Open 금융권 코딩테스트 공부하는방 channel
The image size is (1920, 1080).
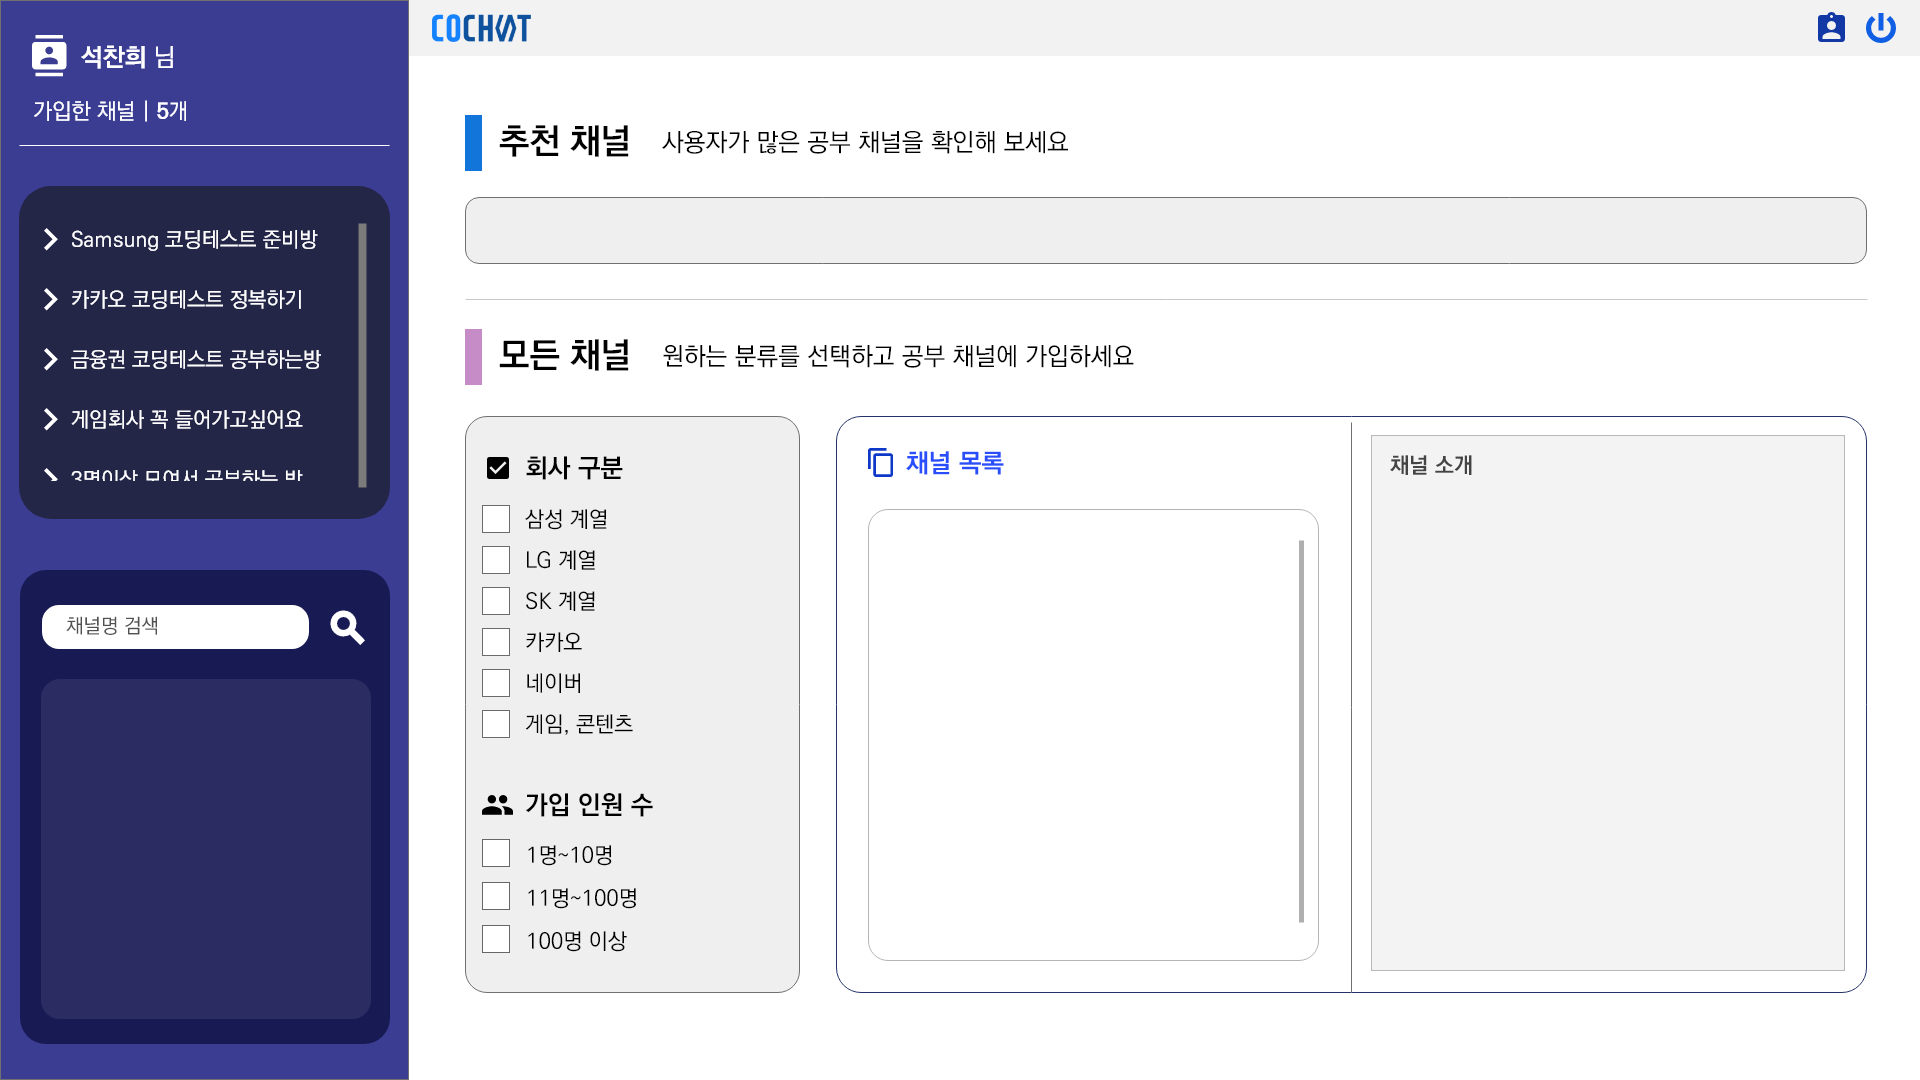[195, 359]
